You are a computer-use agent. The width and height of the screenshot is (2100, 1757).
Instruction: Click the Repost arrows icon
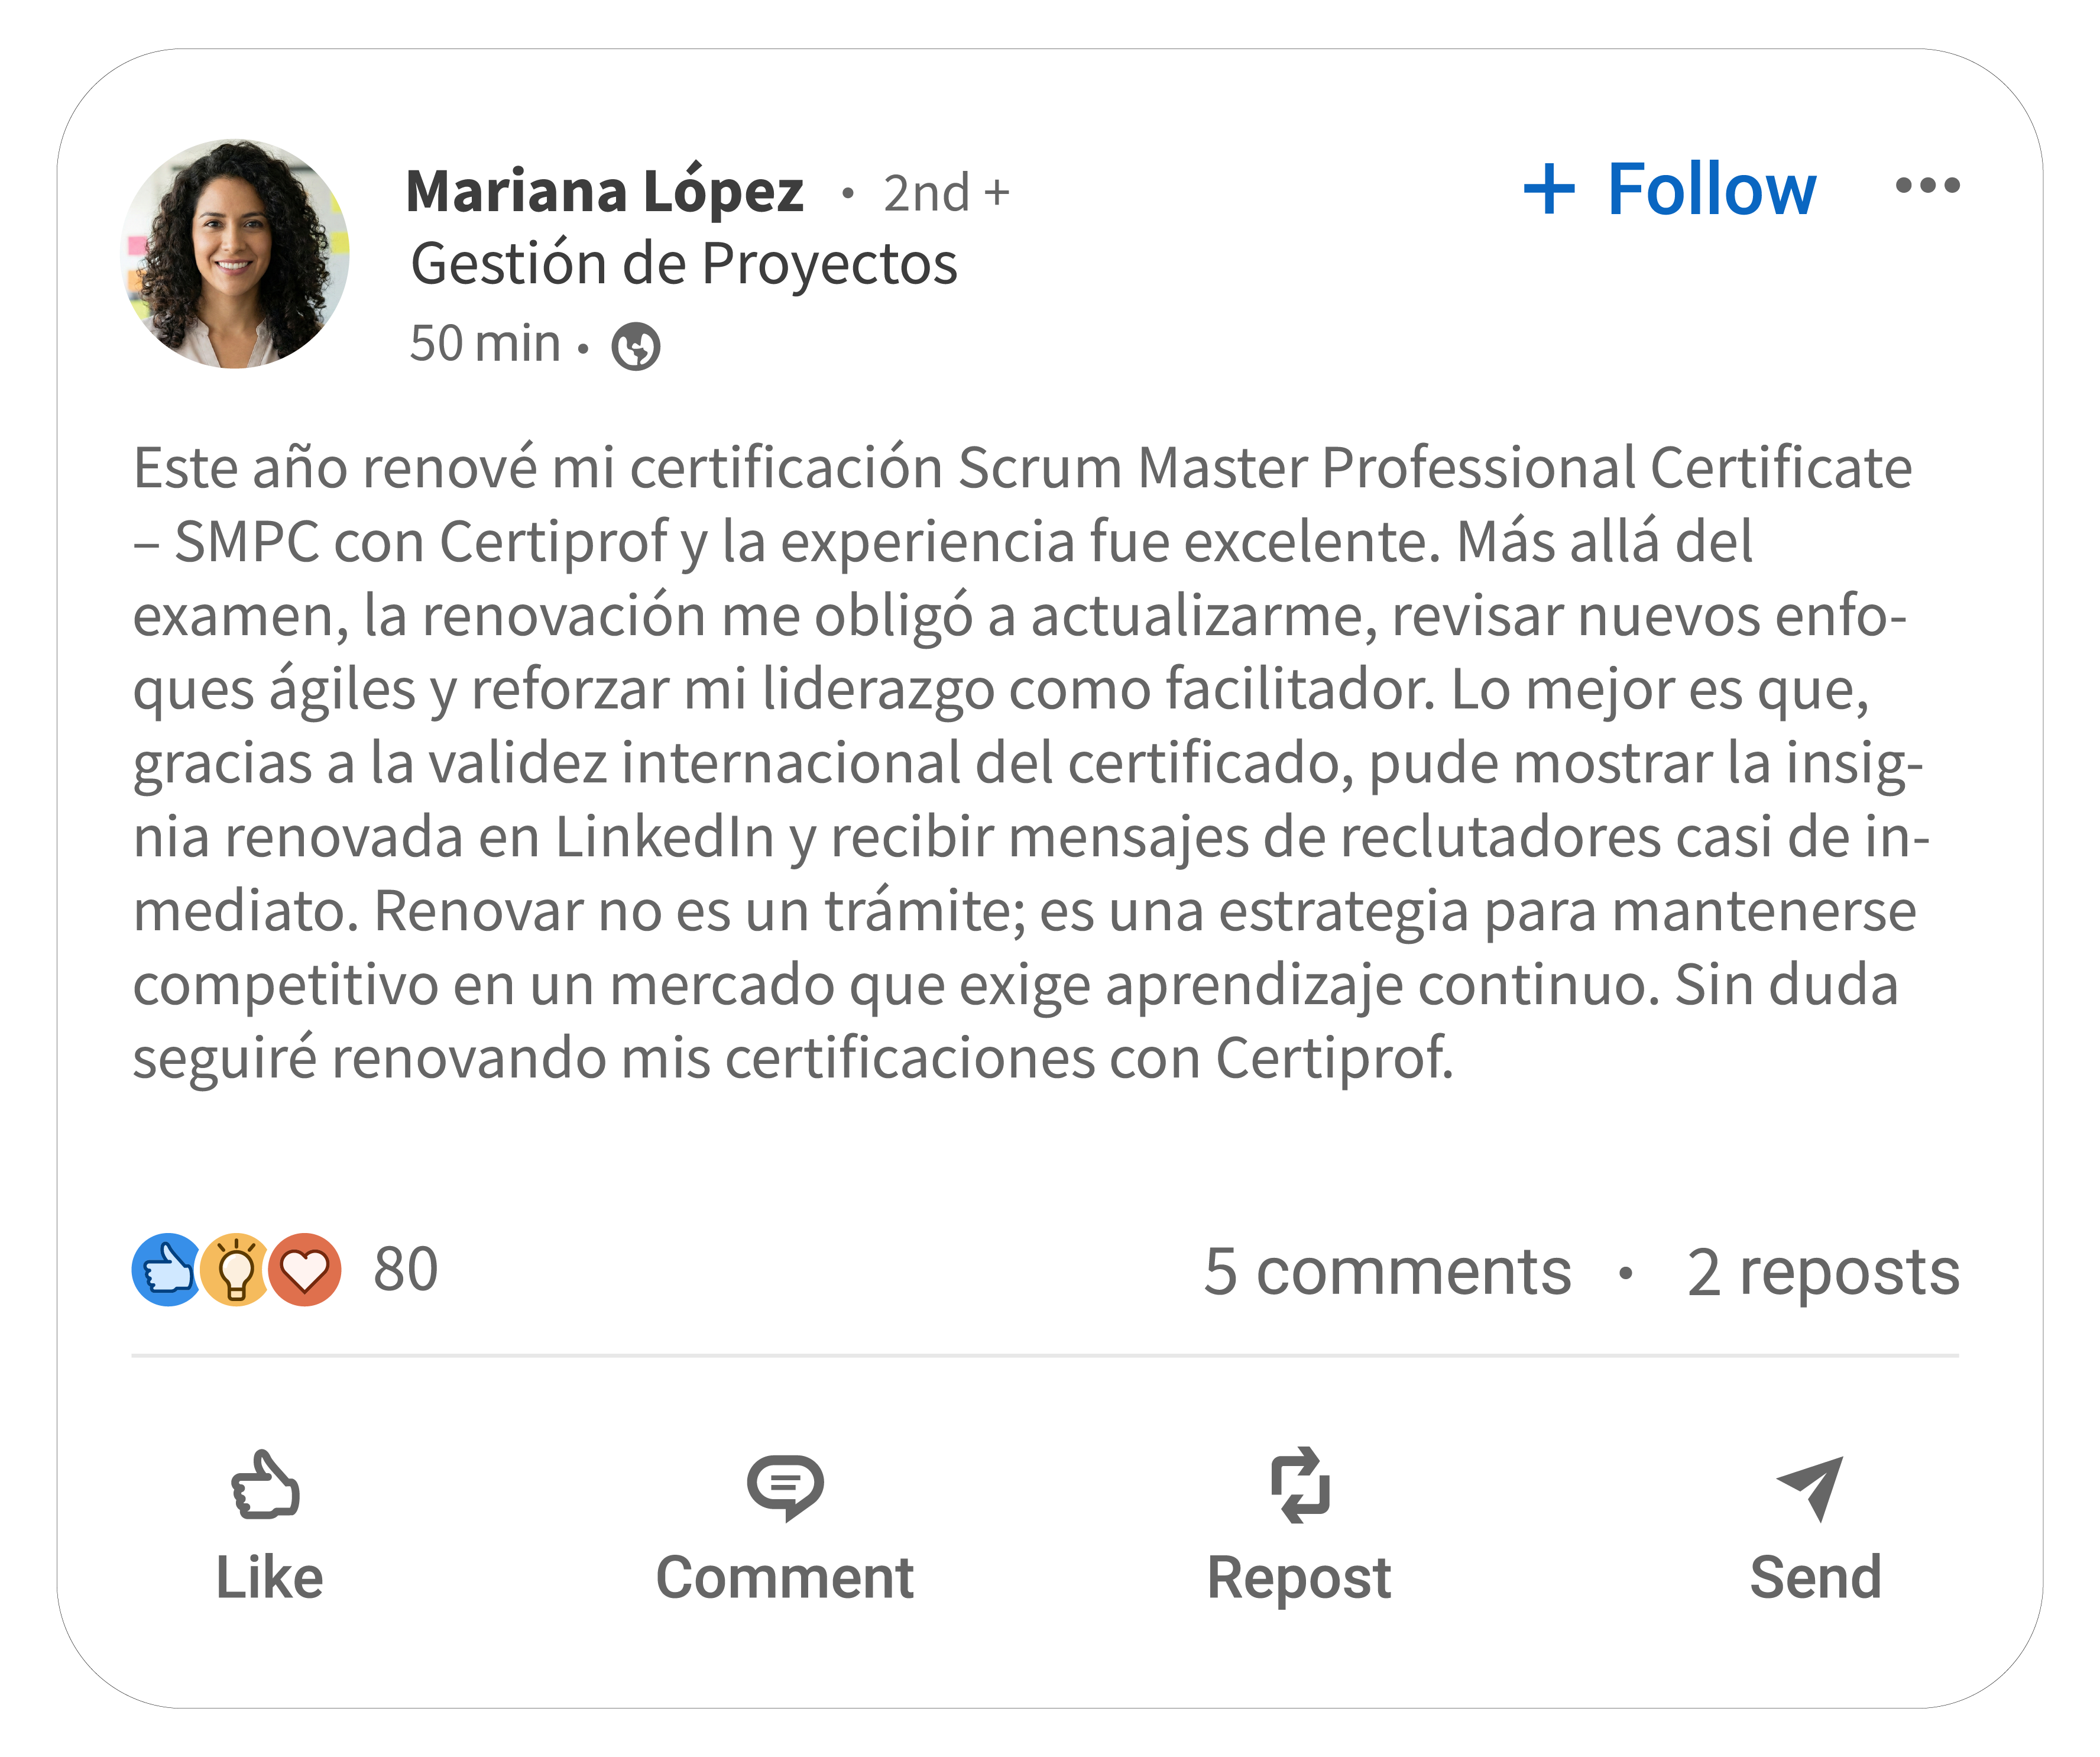[x=1299, y=1485]
